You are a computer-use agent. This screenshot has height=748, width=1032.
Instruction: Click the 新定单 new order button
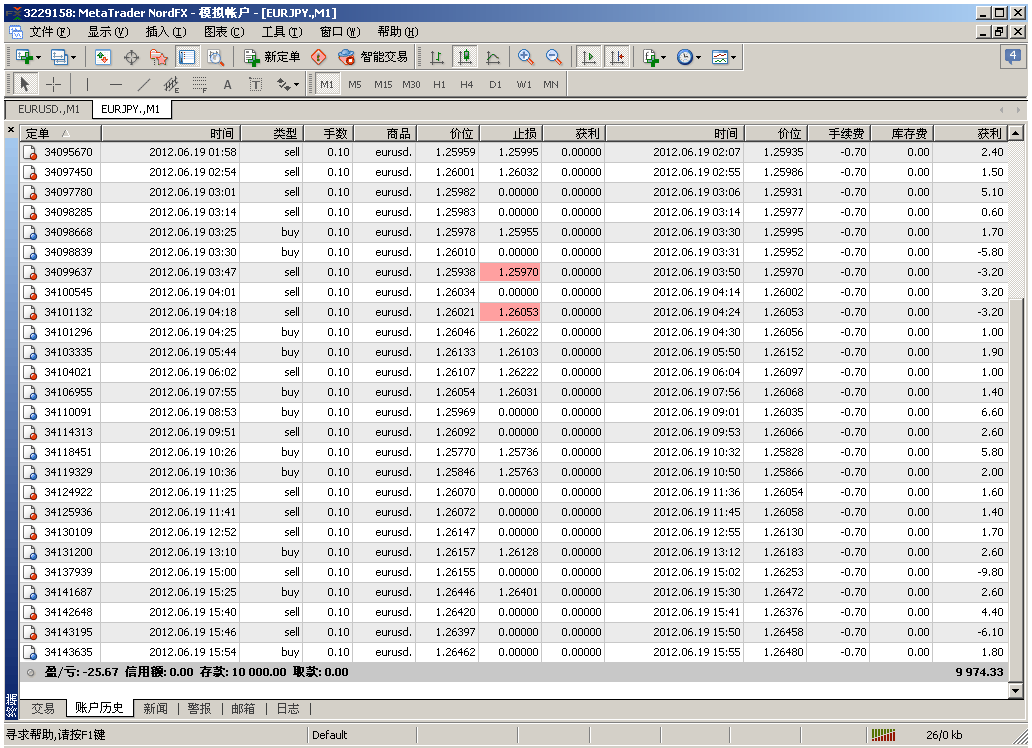point(271,57)
